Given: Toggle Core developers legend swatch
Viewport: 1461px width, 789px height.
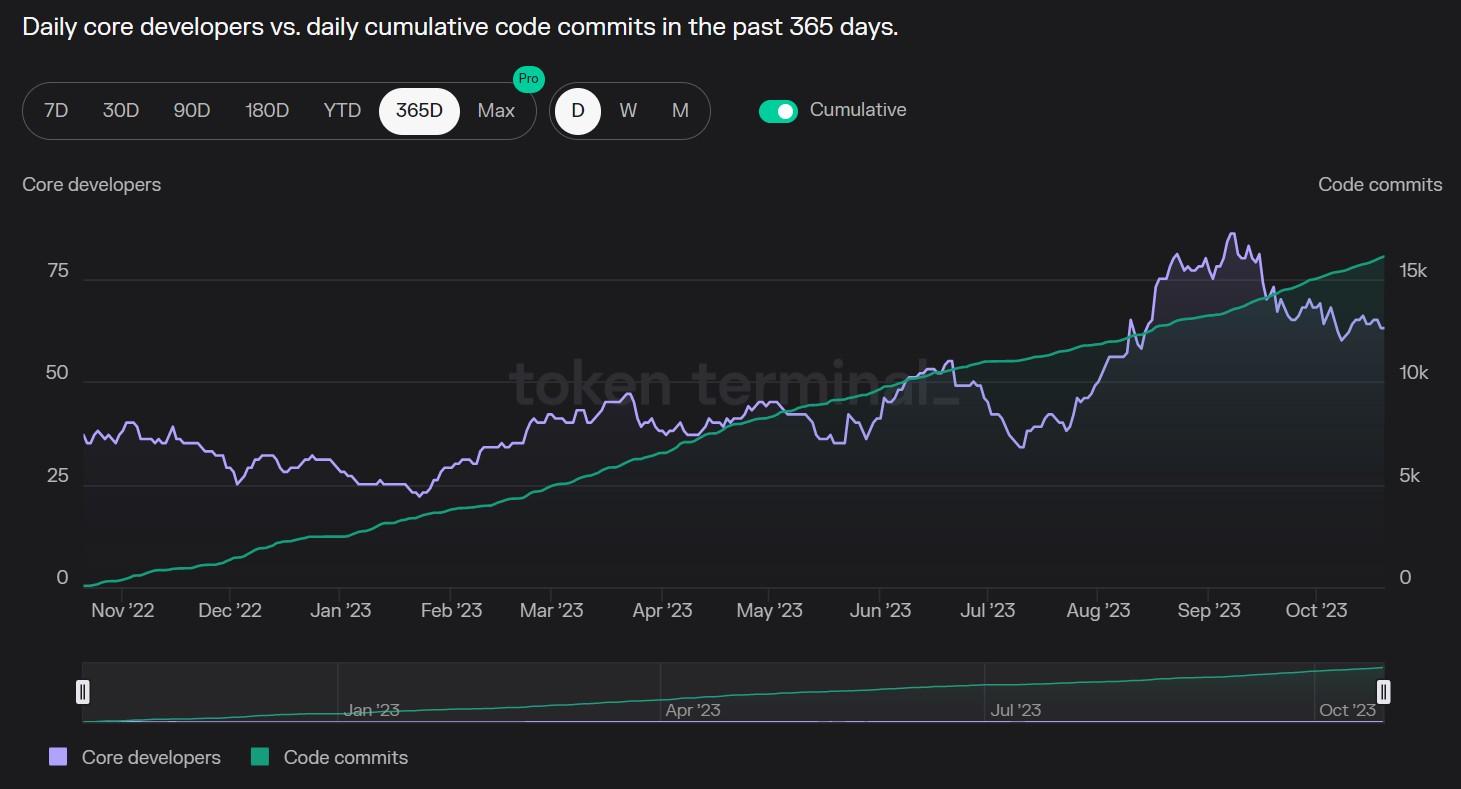Looking at the screenshot, I should click(x=58, y=757).
